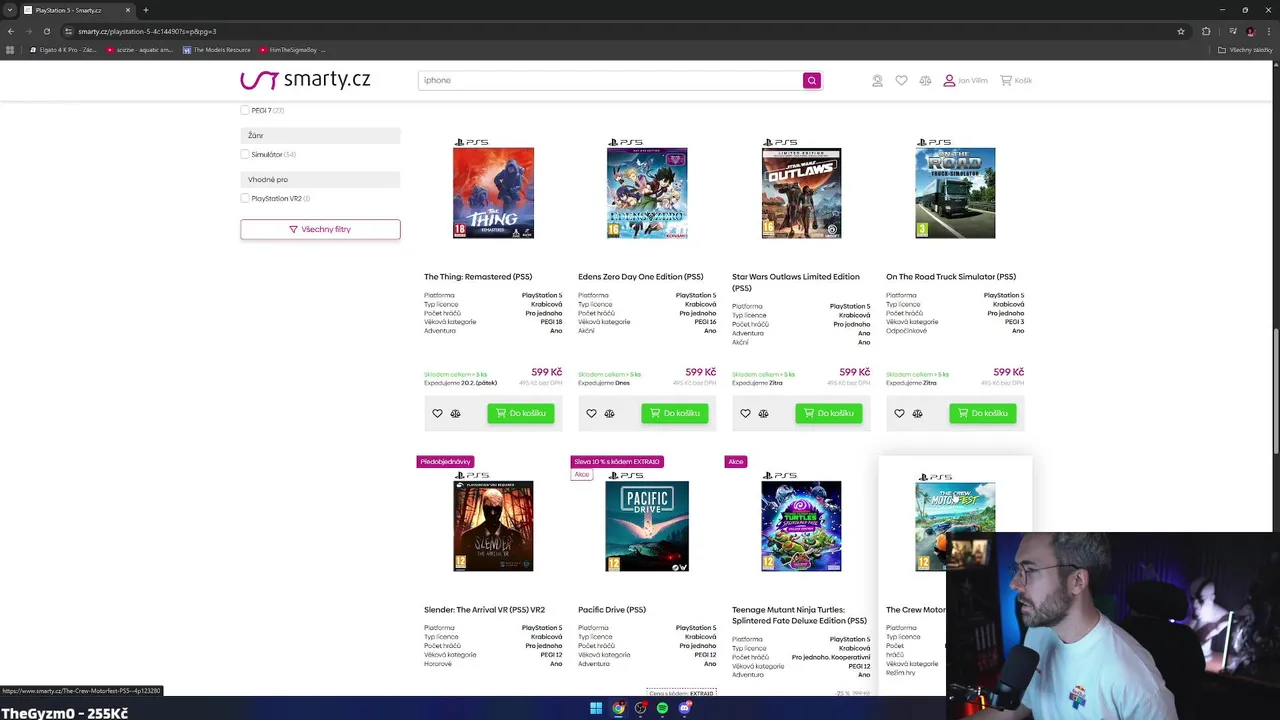1280x720 pixels.
Task: Reload the current page
Action: 46,31
